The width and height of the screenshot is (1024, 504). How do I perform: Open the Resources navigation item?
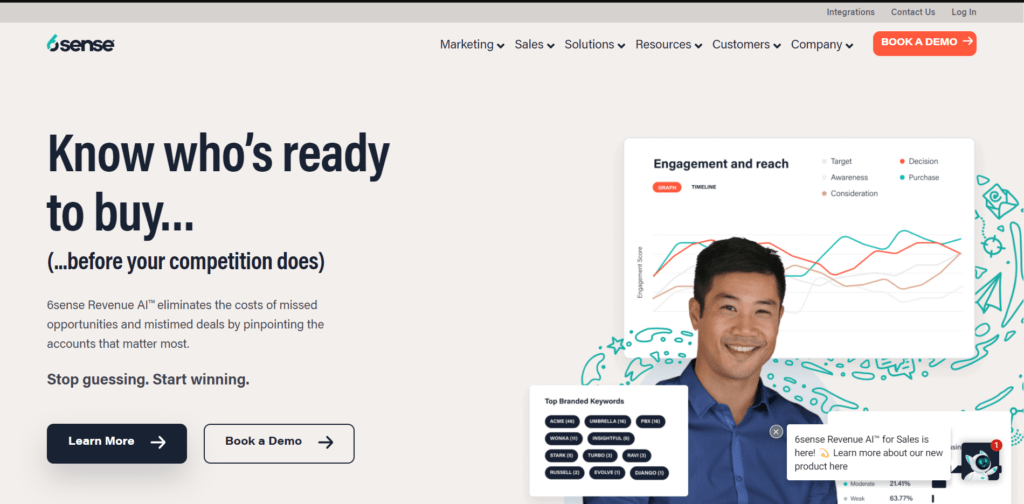click(663, 44)
